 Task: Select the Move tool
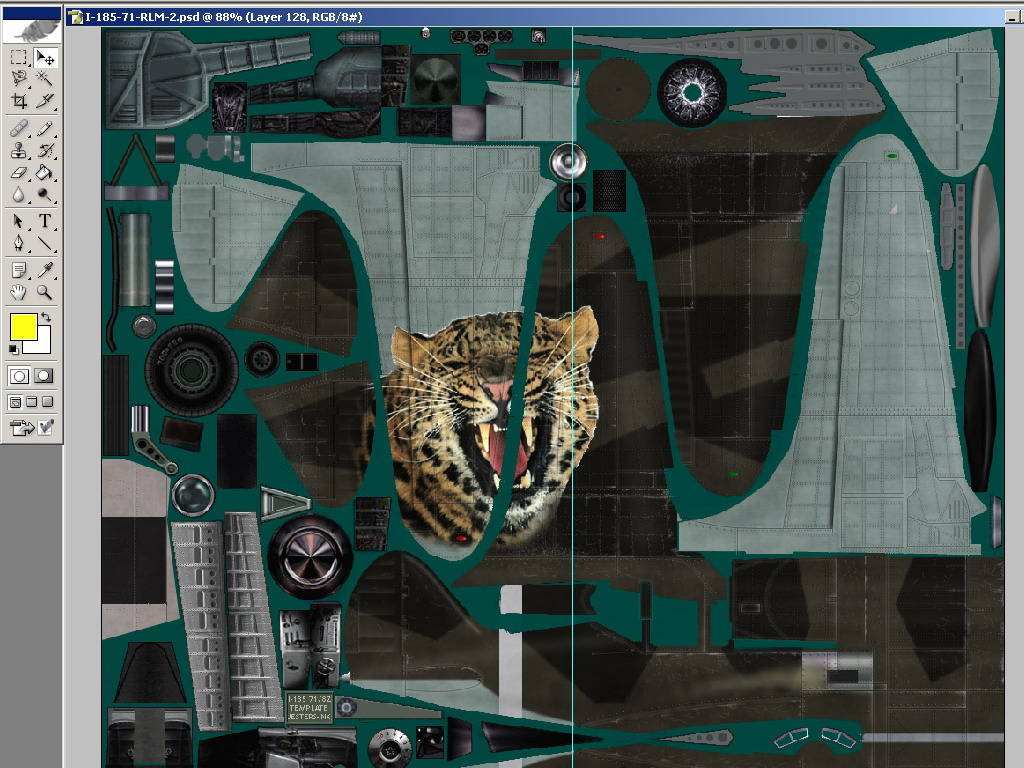tap(44, 57)
